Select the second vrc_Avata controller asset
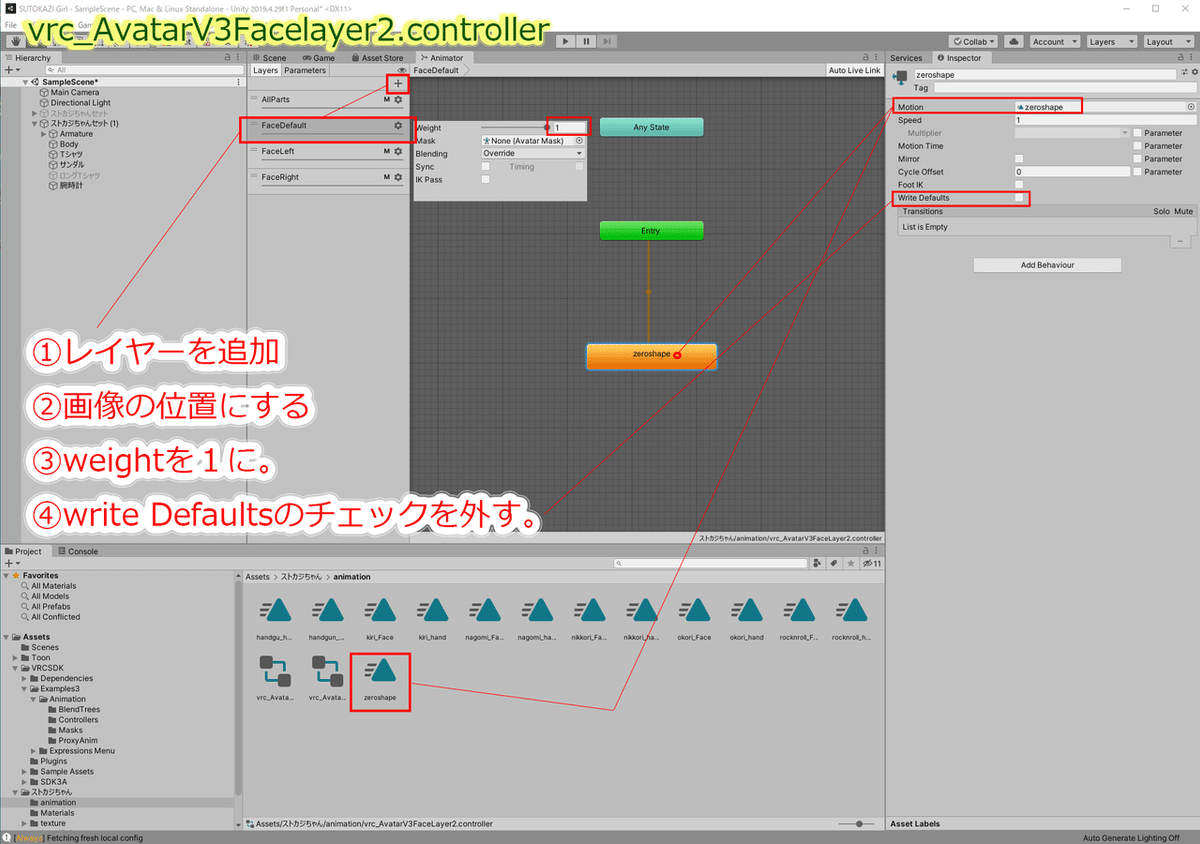The height and width of the screenshot is (844, 1200). 327,678
